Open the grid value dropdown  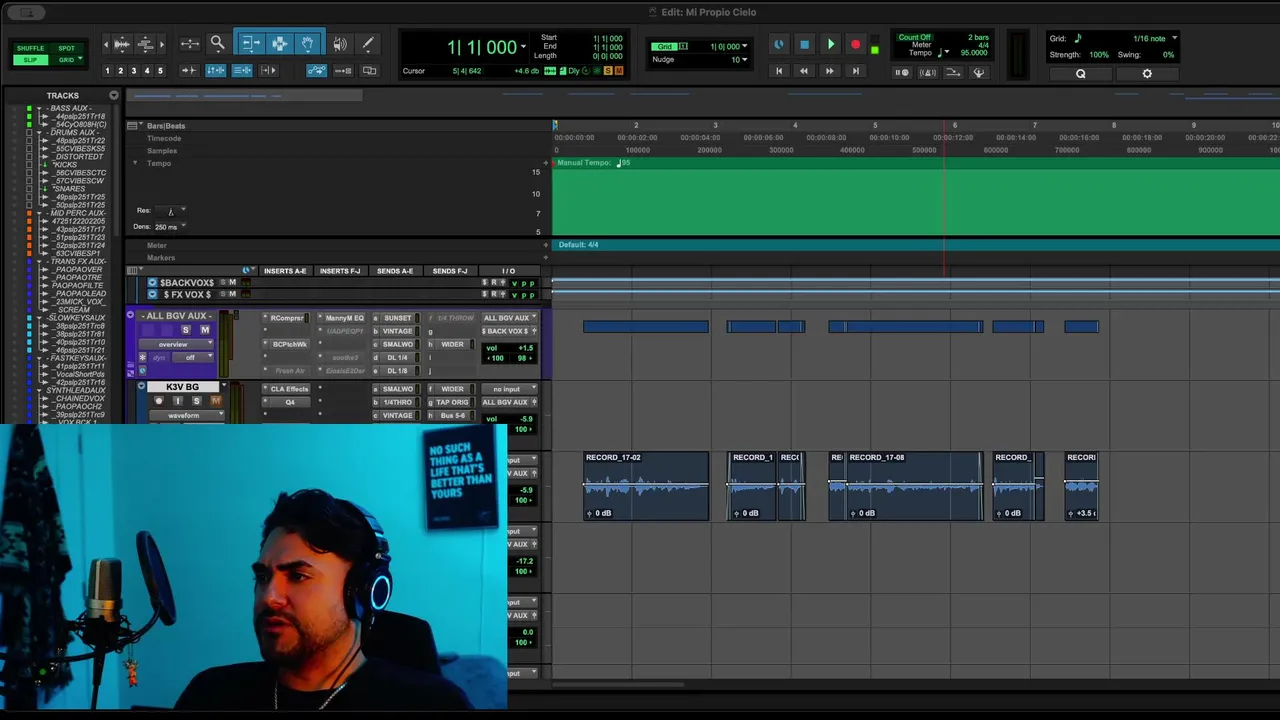point(744,46)
